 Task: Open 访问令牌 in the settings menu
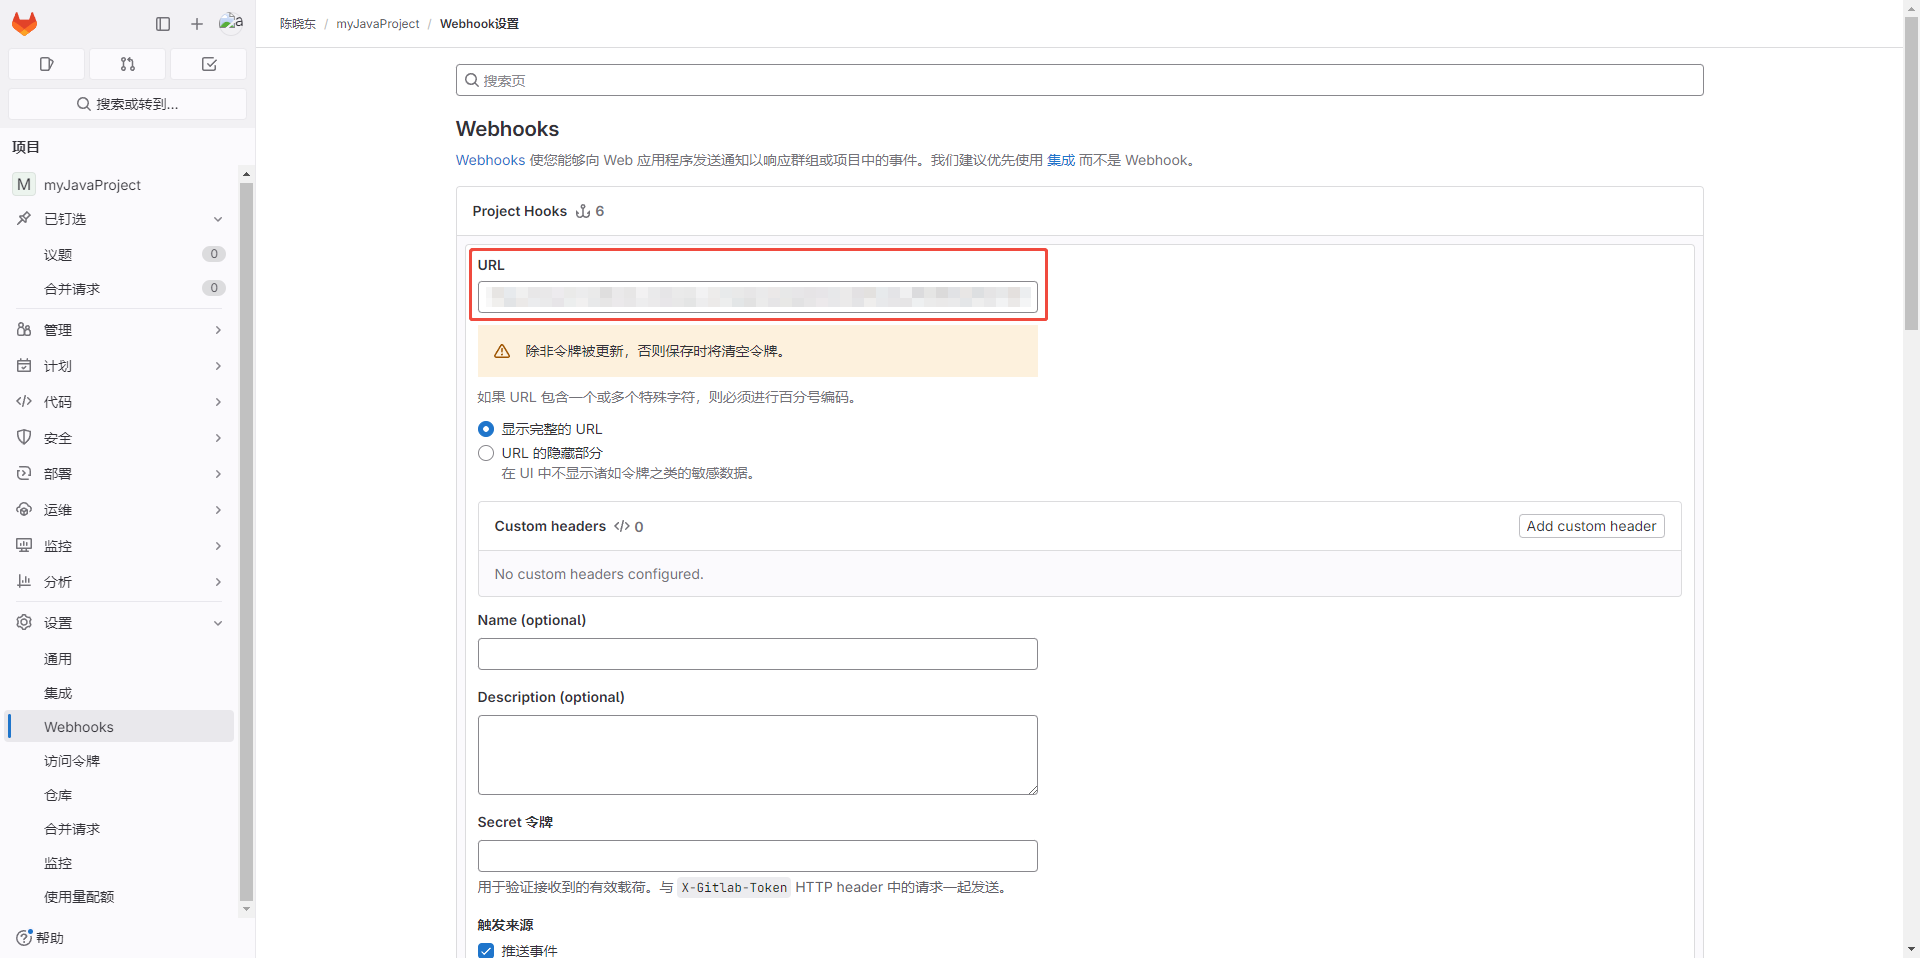click(72, 761)
